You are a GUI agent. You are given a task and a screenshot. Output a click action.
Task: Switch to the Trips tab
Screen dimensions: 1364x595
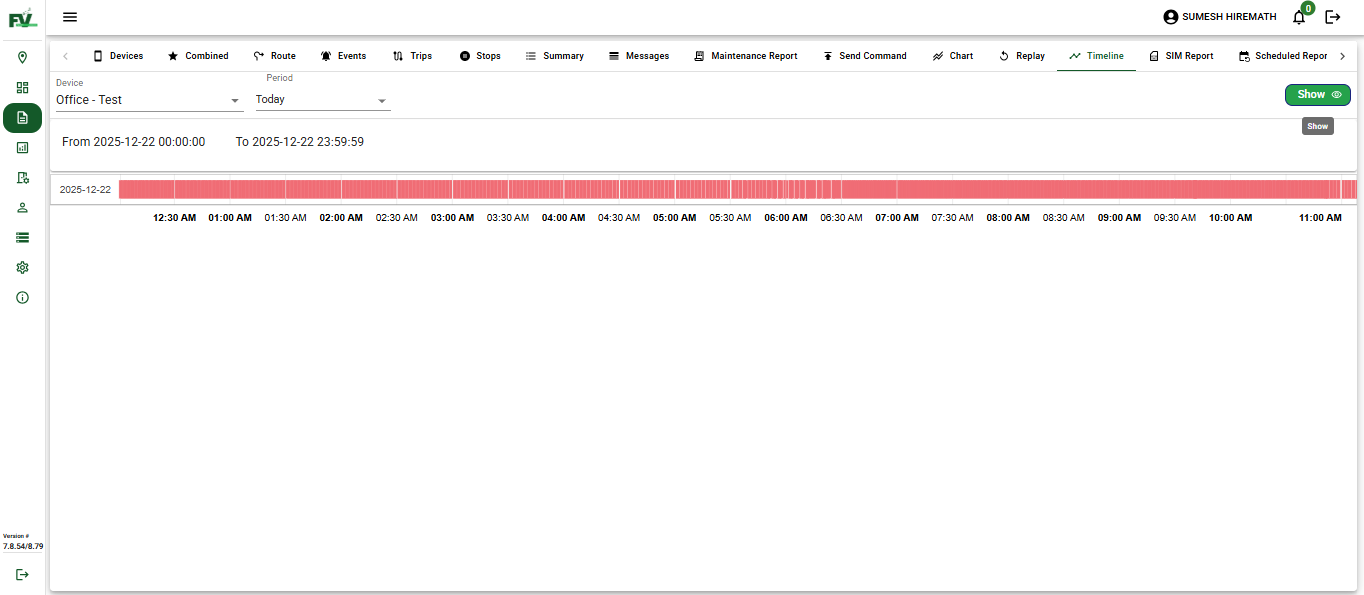[412, 56]
